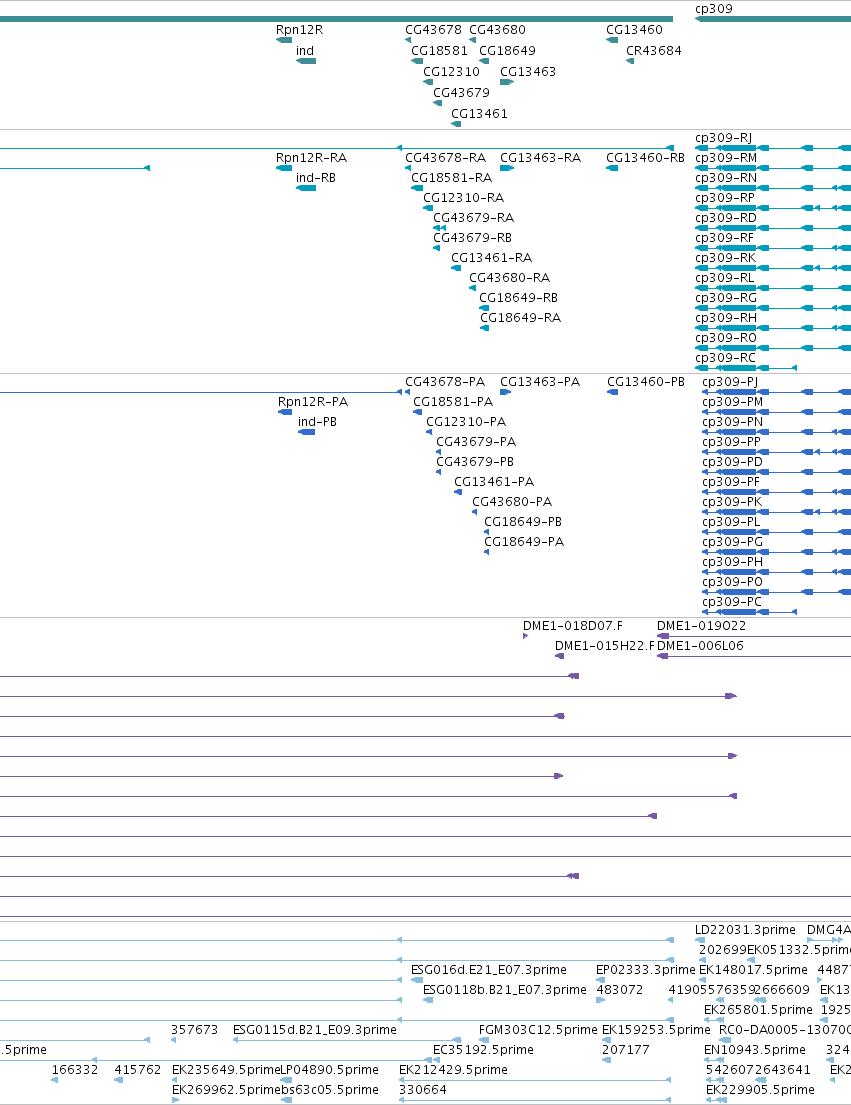Click EST EK212429.5prime
Screen dimensions: 851x1105
point(453,1070)
